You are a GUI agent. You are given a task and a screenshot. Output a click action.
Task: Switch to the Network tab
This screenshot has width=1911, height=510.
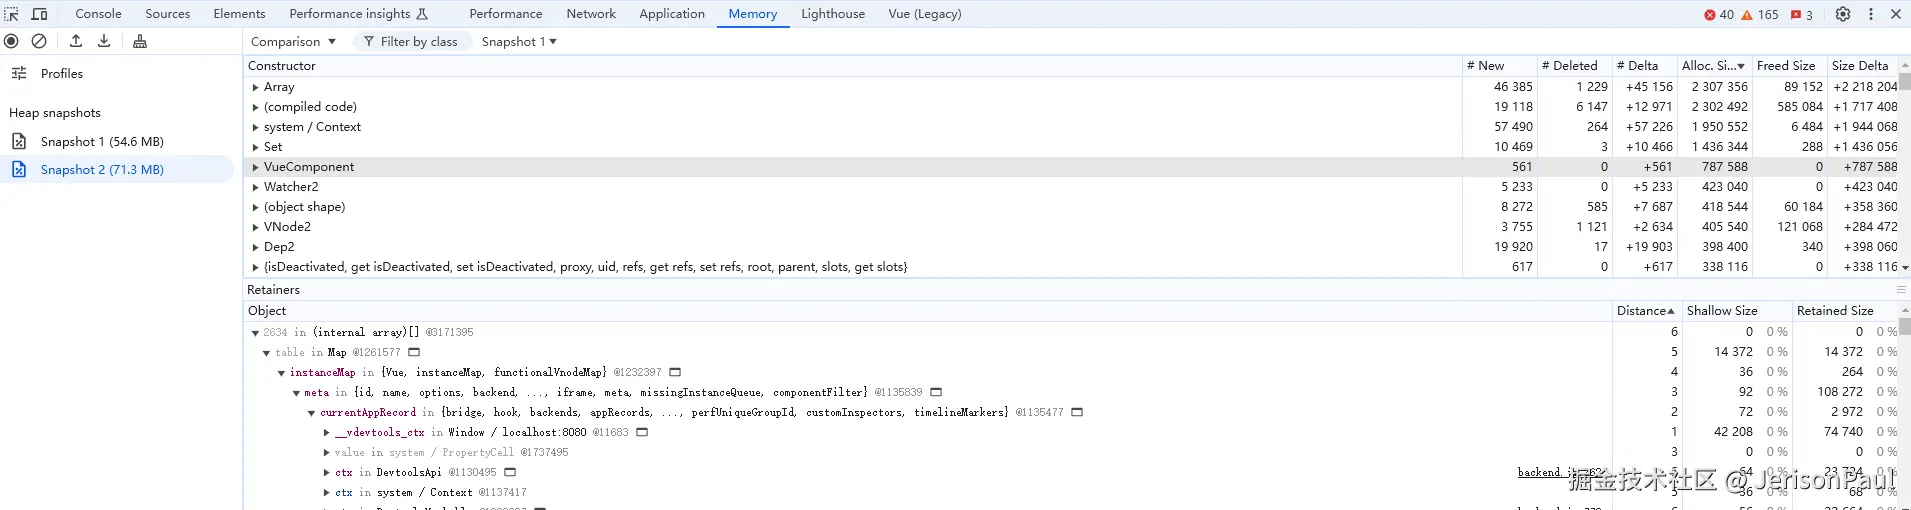pos(591,14)
